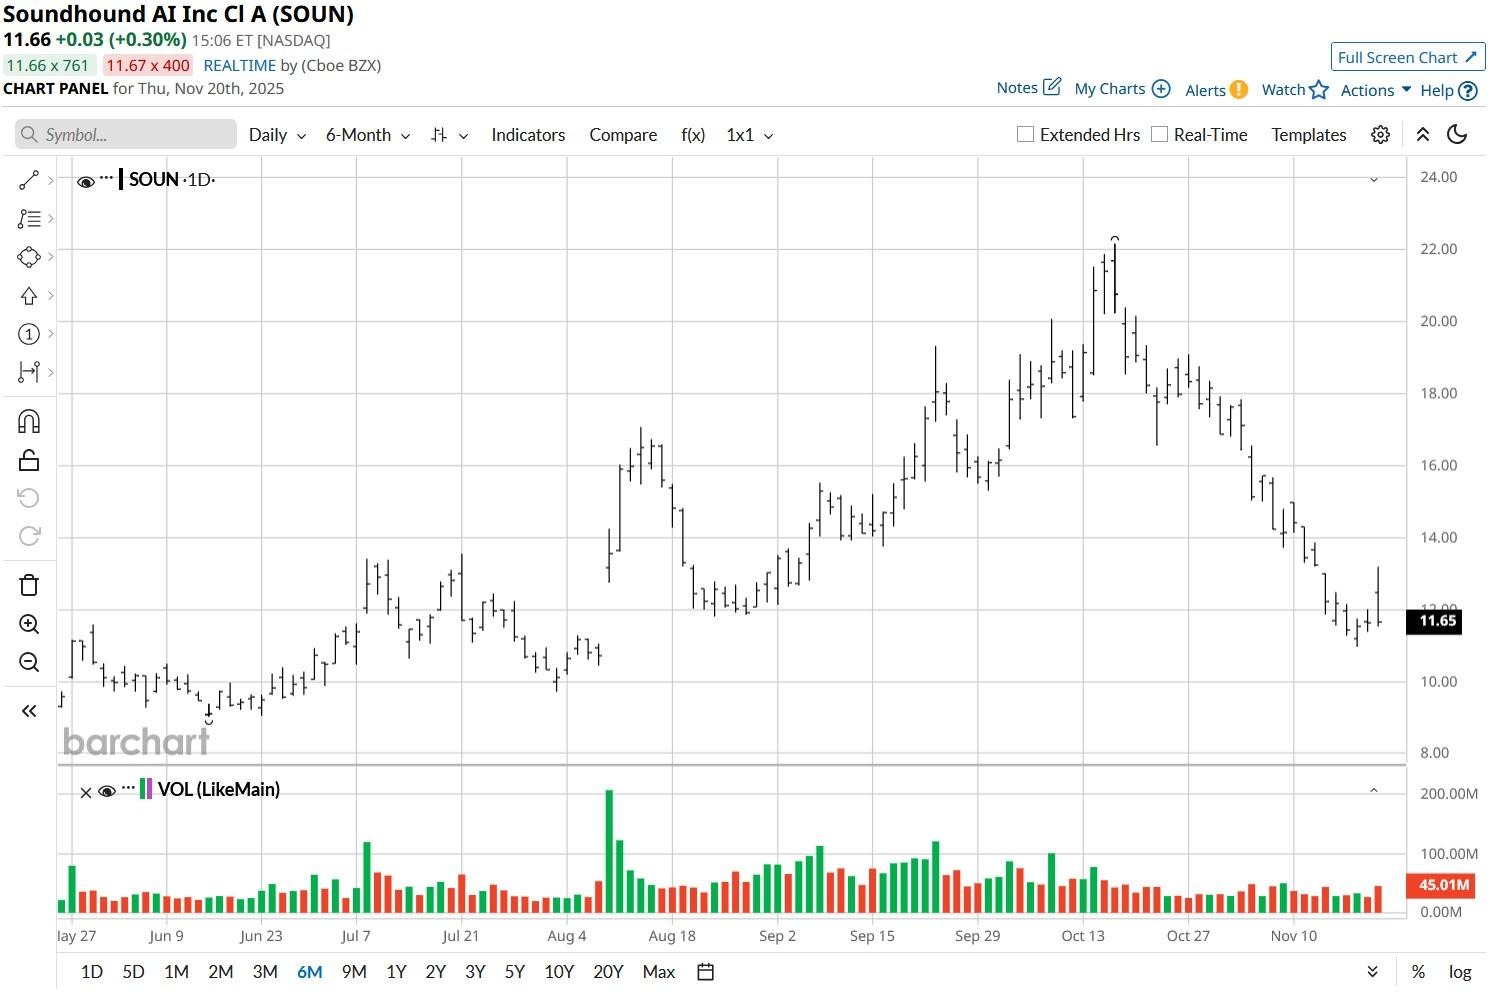The height and width of the screenshot is (994, 1492).
Task: Select the 1D time range
Action: click(x=91, y=972)
